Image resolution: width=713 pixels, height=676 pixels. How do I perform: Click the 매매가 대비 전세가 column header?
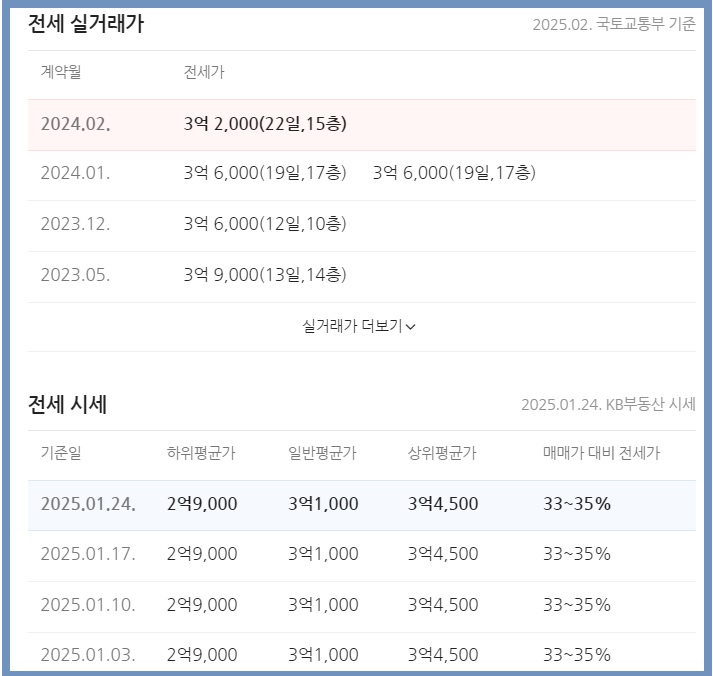[x=601, y=453]
